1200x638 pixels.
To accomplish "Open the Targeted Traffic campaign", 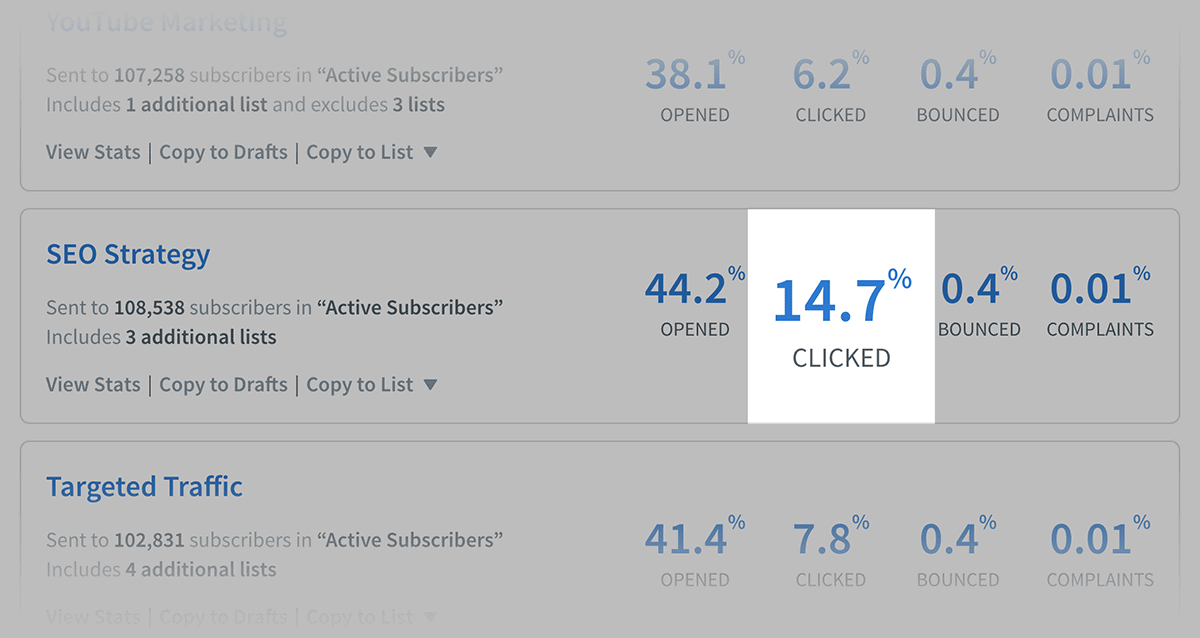I will click(143, 486).
